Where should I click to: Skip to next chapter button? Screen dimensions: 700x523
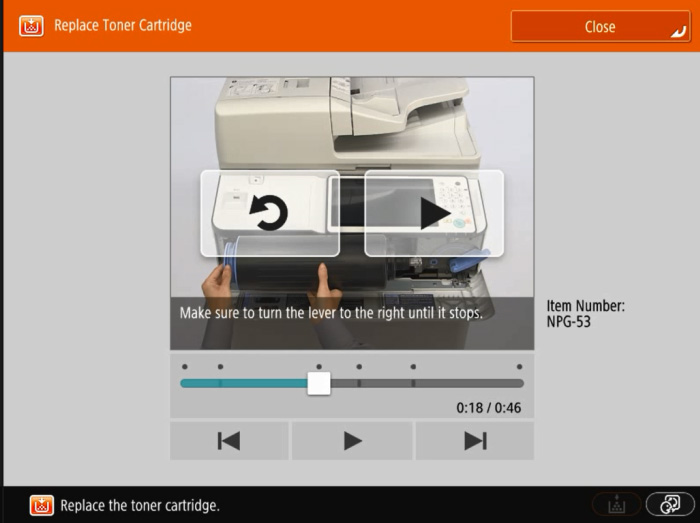[x=475, y=441]
